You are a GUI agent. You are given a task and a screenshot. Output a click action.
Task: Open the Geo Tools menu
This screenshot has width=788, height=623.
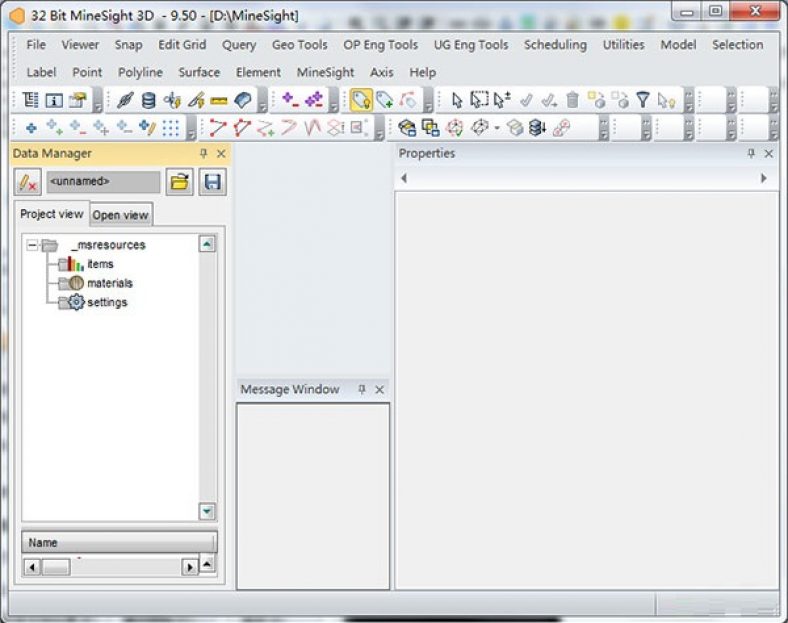pyautogui.click(x=300, y=45)
